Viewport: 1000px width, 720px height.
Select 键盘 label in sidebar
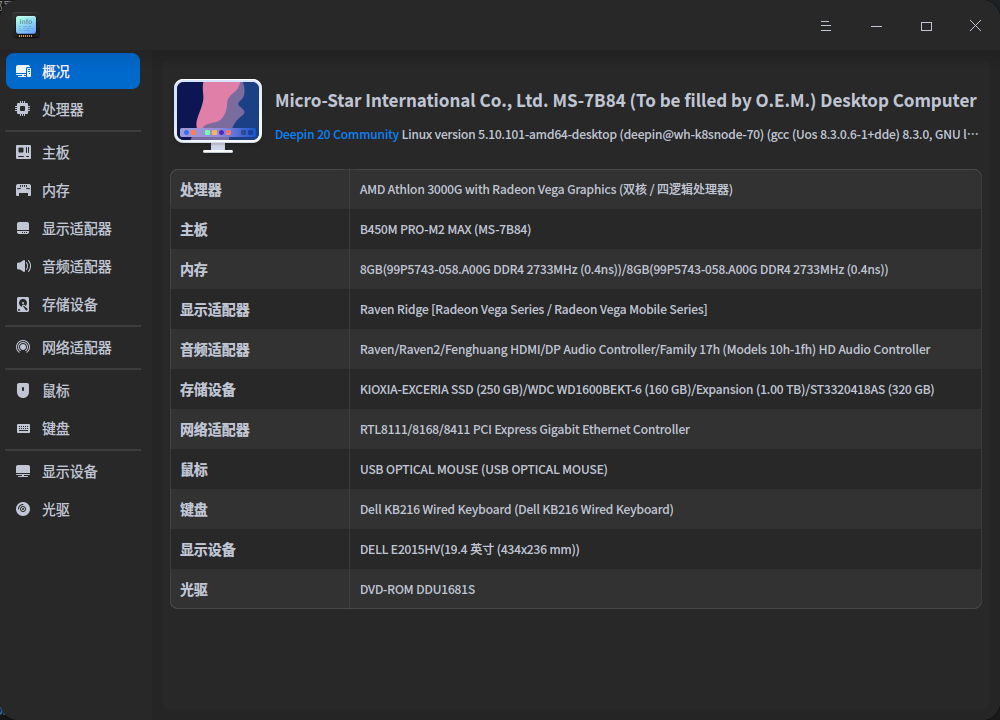[56, 429]
